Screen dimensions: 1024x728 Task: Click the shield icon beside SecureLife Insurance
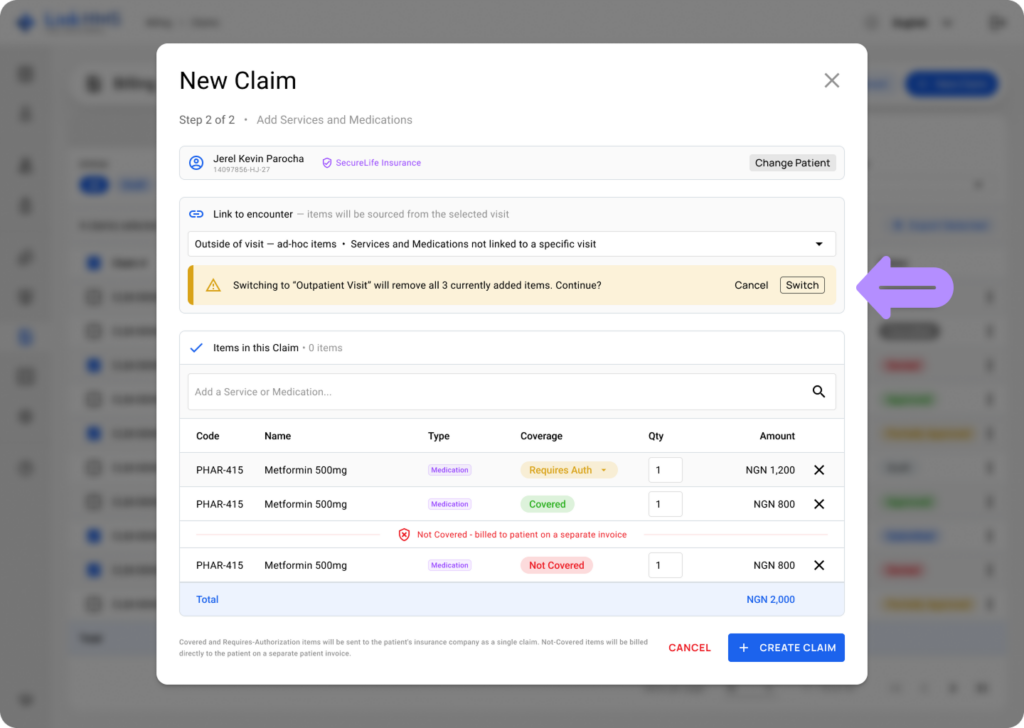pyautogui.click(x=327, y=163)
